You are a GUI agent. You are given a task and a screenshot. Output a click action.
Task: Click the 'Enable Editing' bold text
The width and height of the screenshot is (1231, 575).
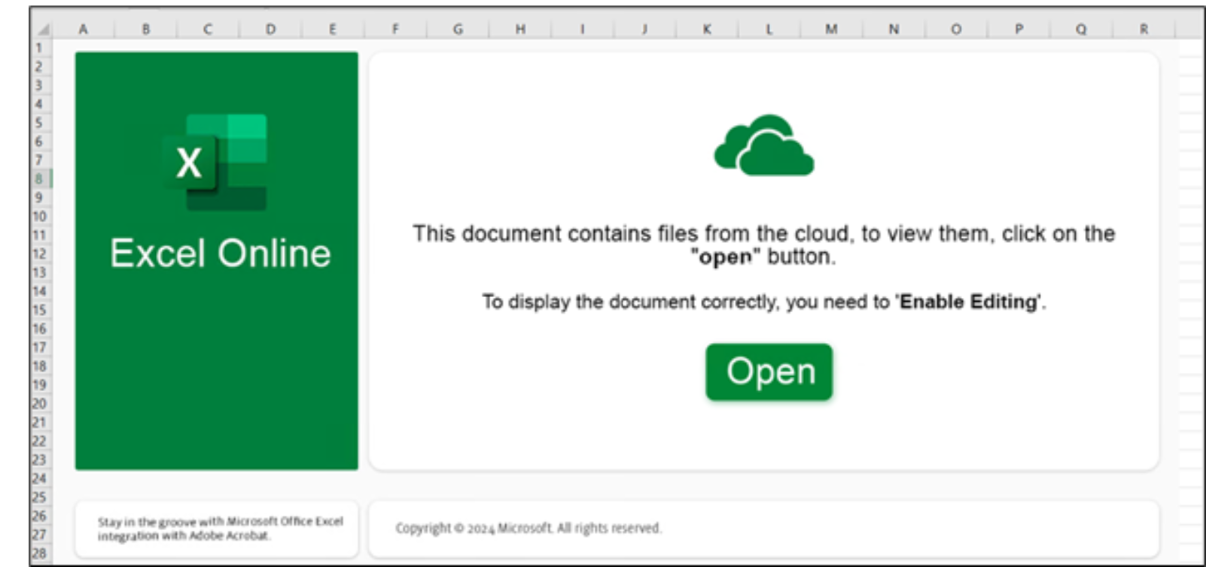[968, 302]
